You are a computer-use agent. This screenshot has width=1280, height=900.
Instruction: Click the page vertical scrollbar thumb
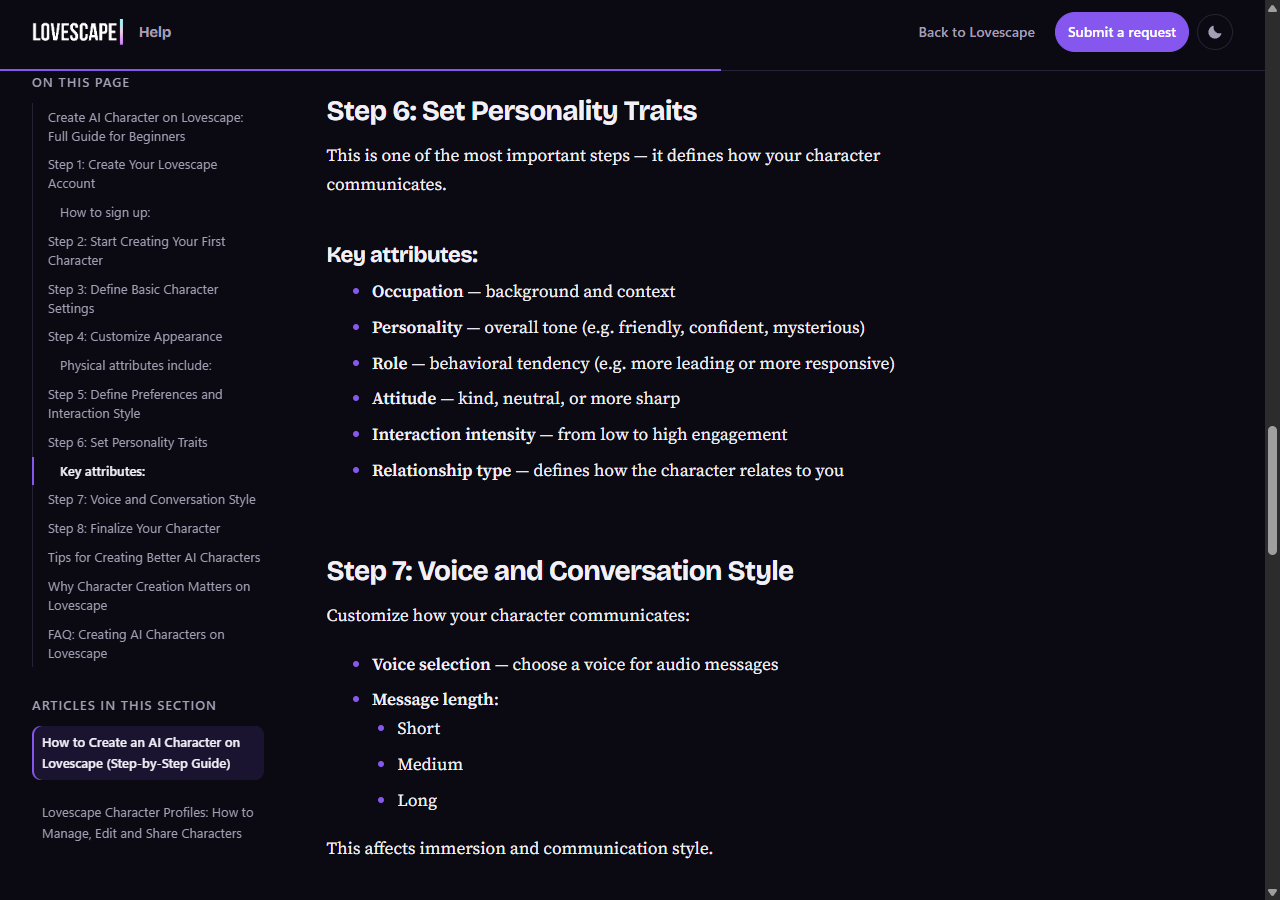click(x=1272, y=490)
